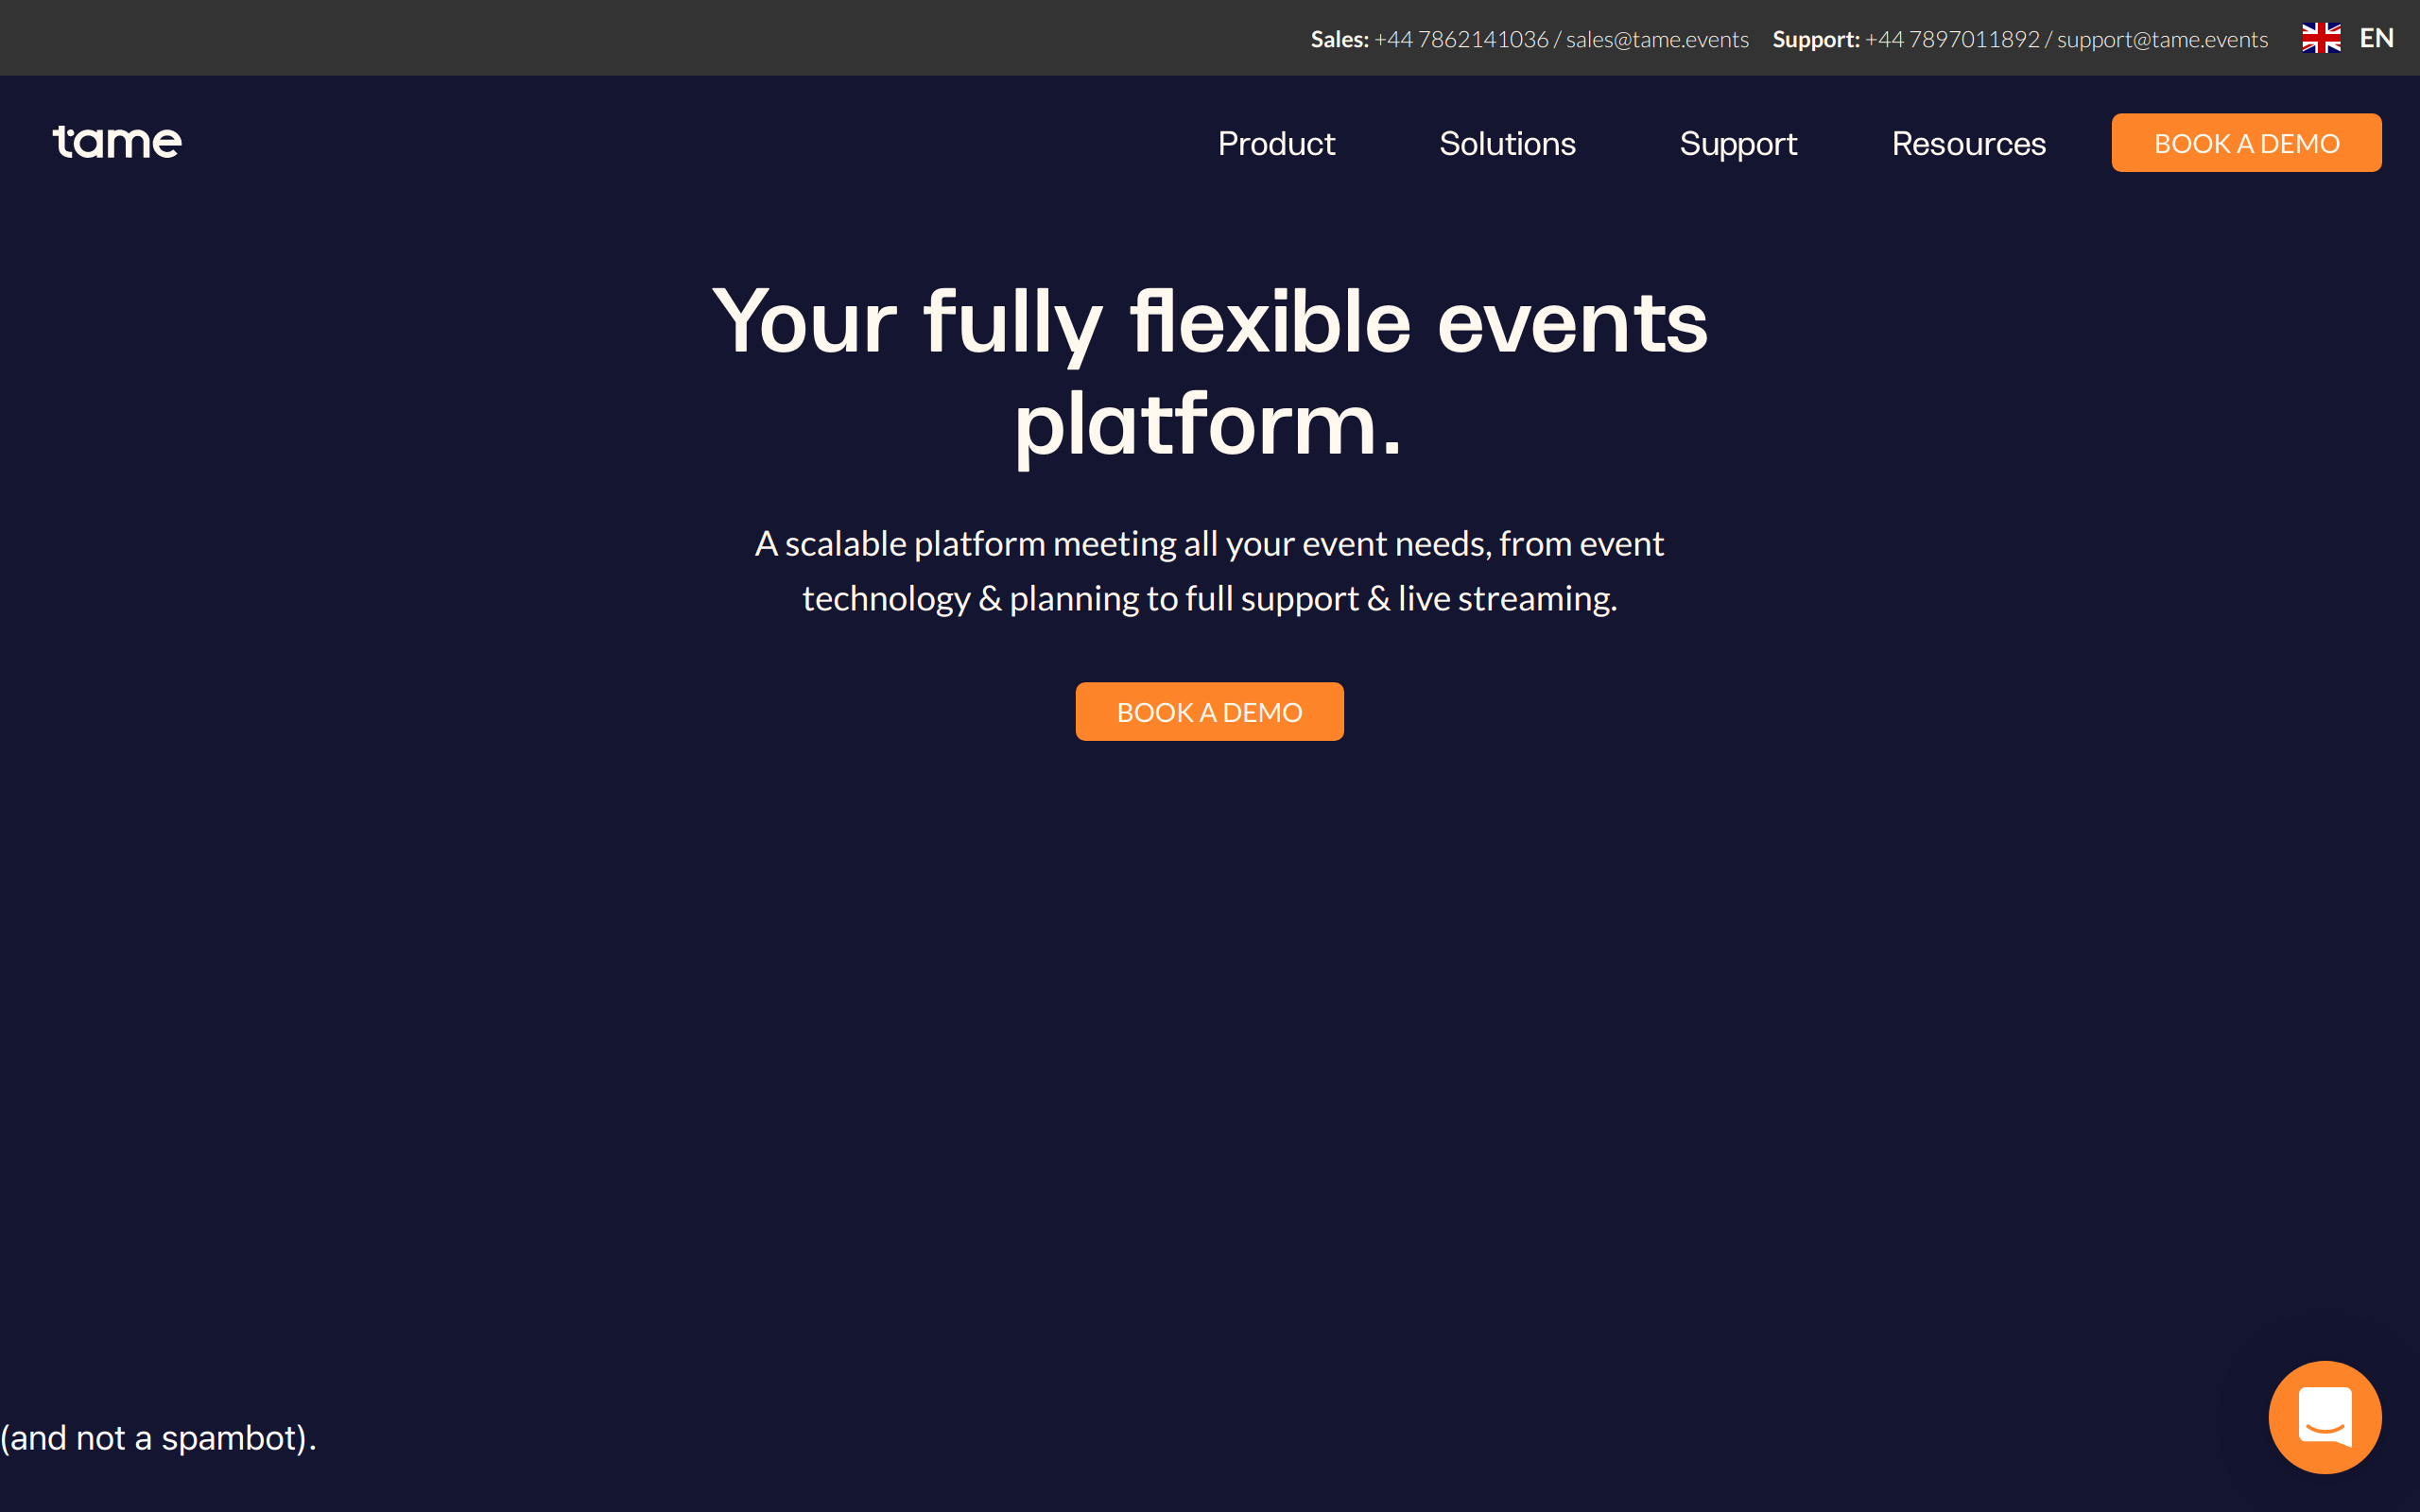Click the sales@tame.events email link
The width and height of the screenshot is (2420, 1512).
(1657, 39)
